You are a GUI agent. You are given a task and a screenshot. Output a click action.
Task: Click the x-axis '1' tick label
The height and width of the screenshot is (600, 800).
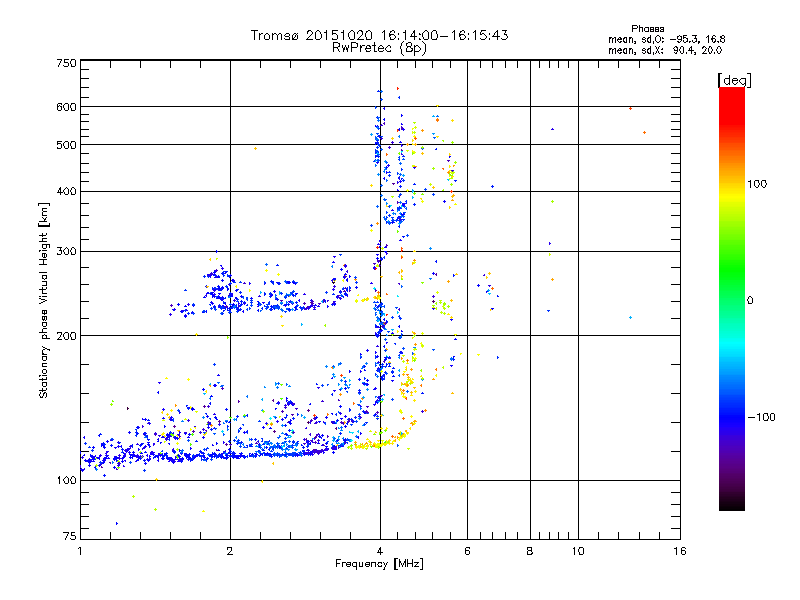pyautogui.click(x=80, y=551)
